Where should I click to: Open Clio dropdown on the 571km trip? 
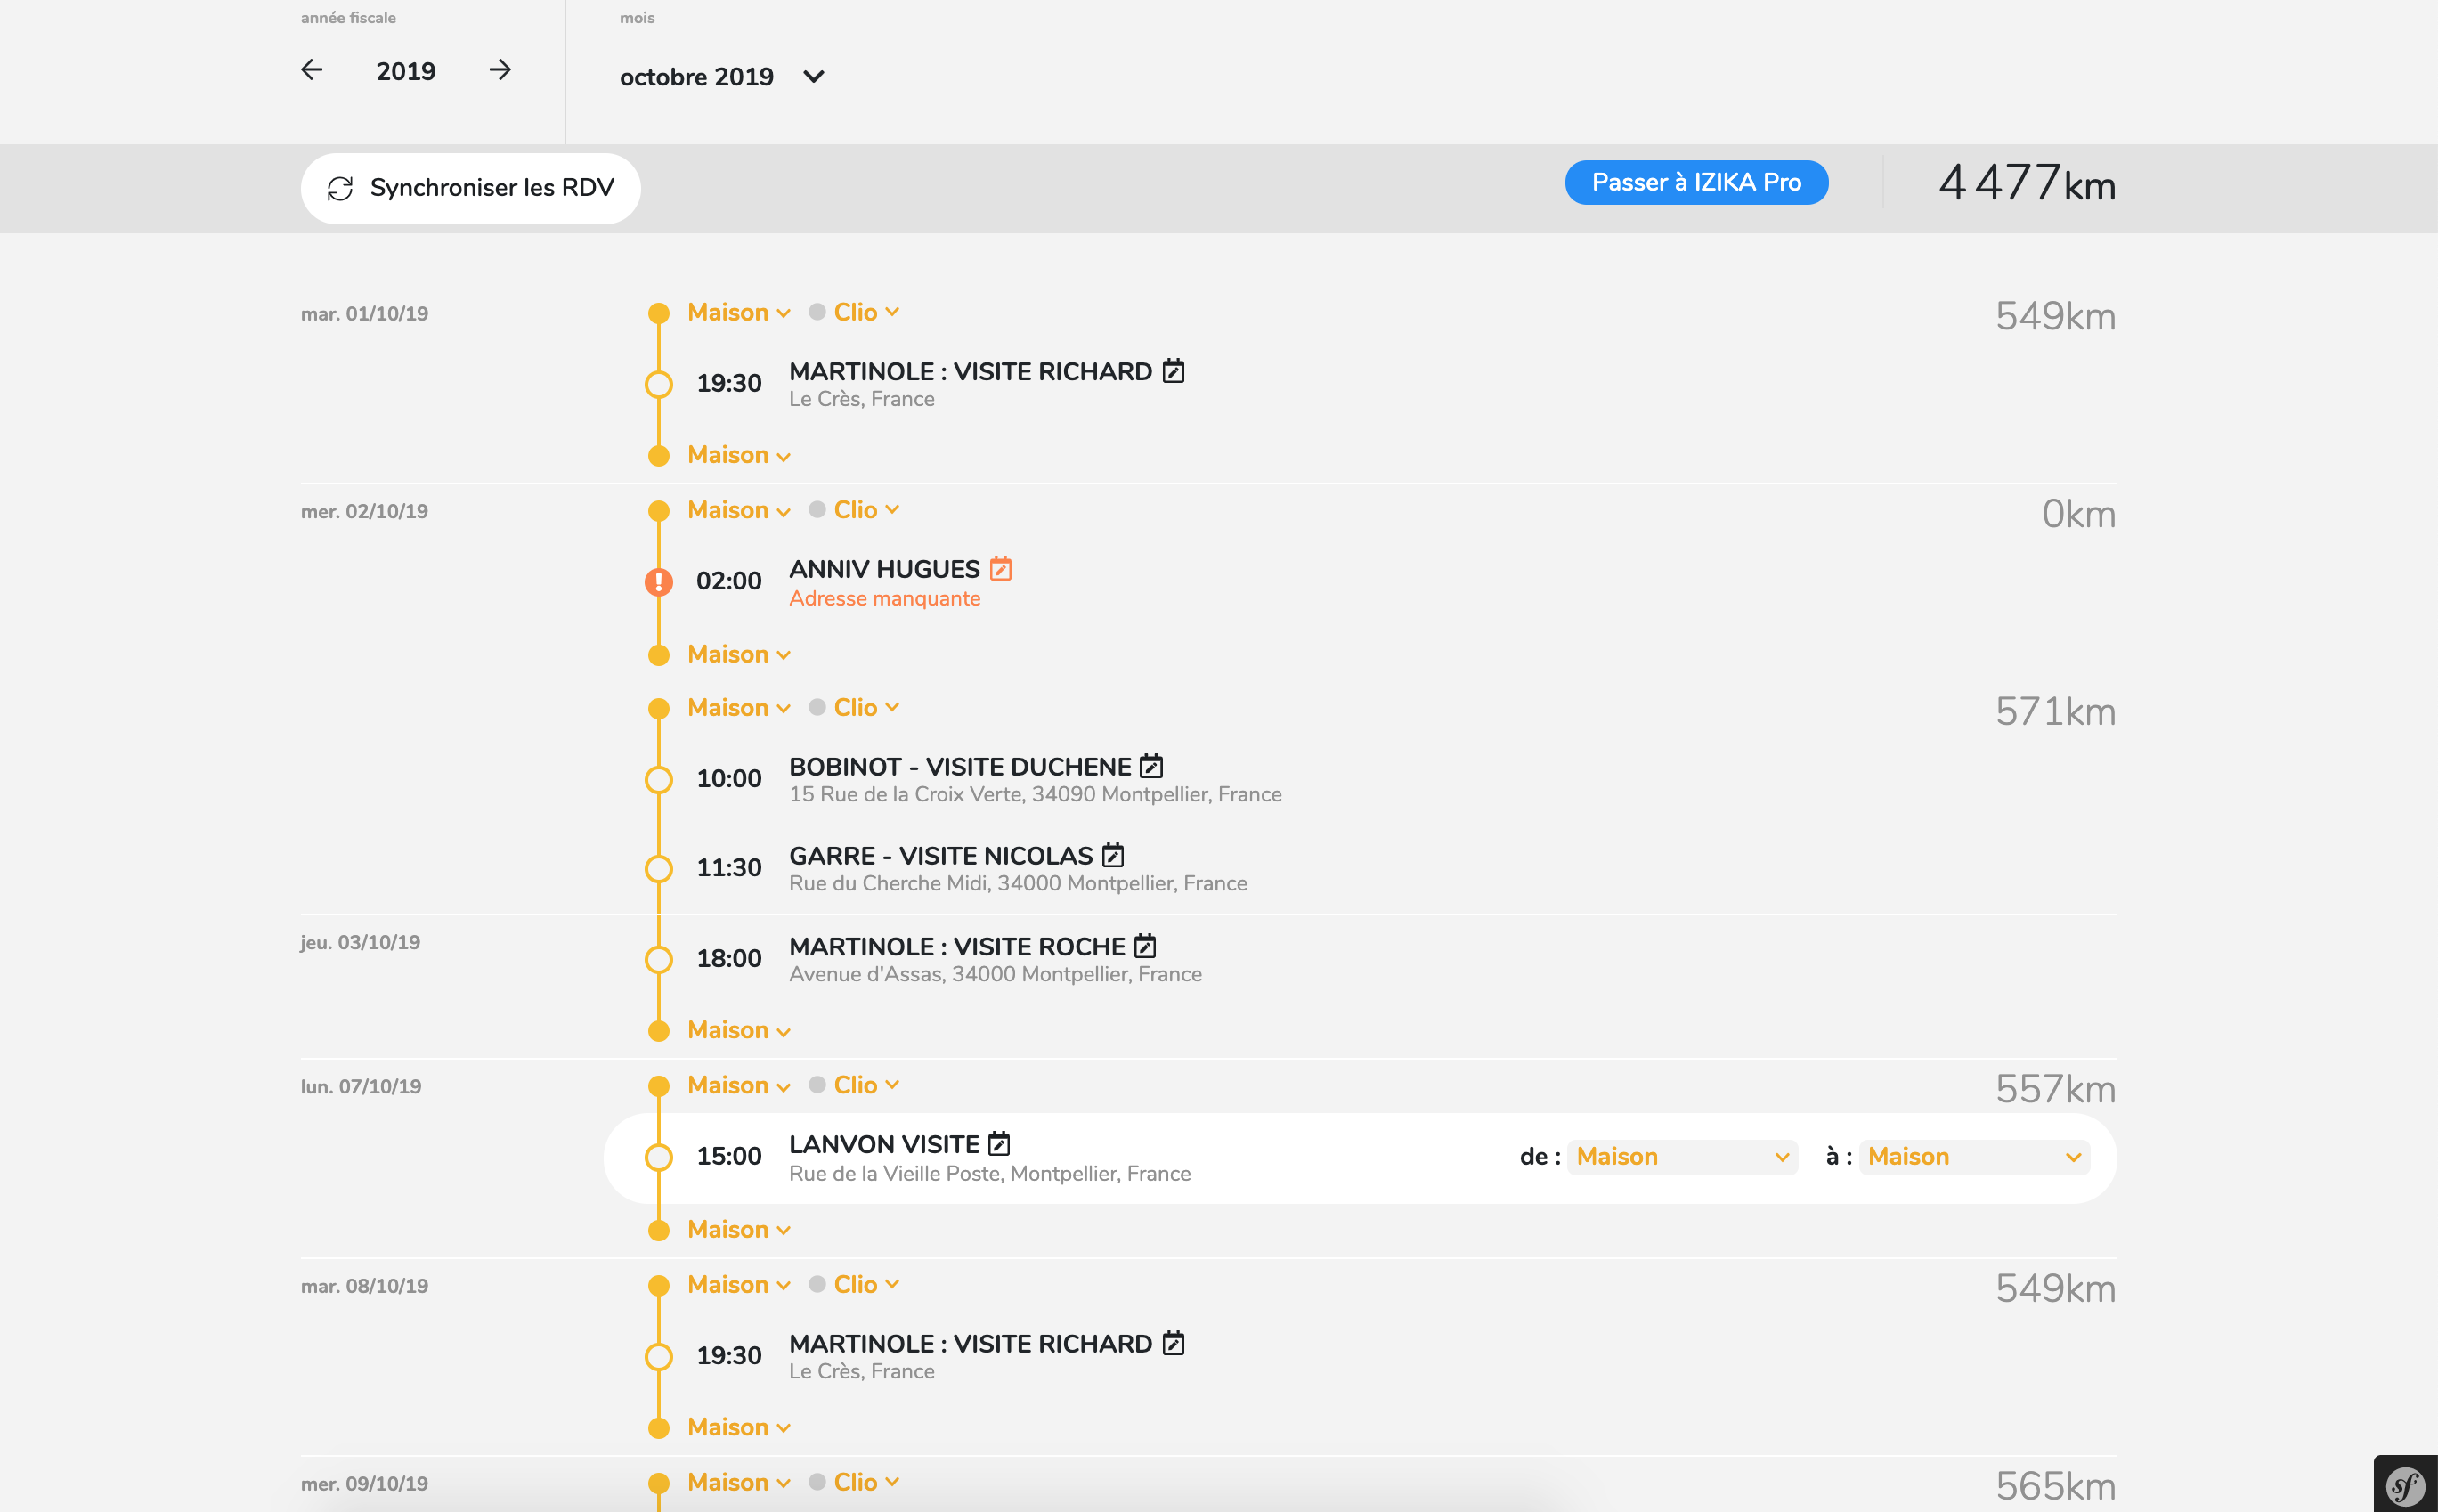click(866, 708)
